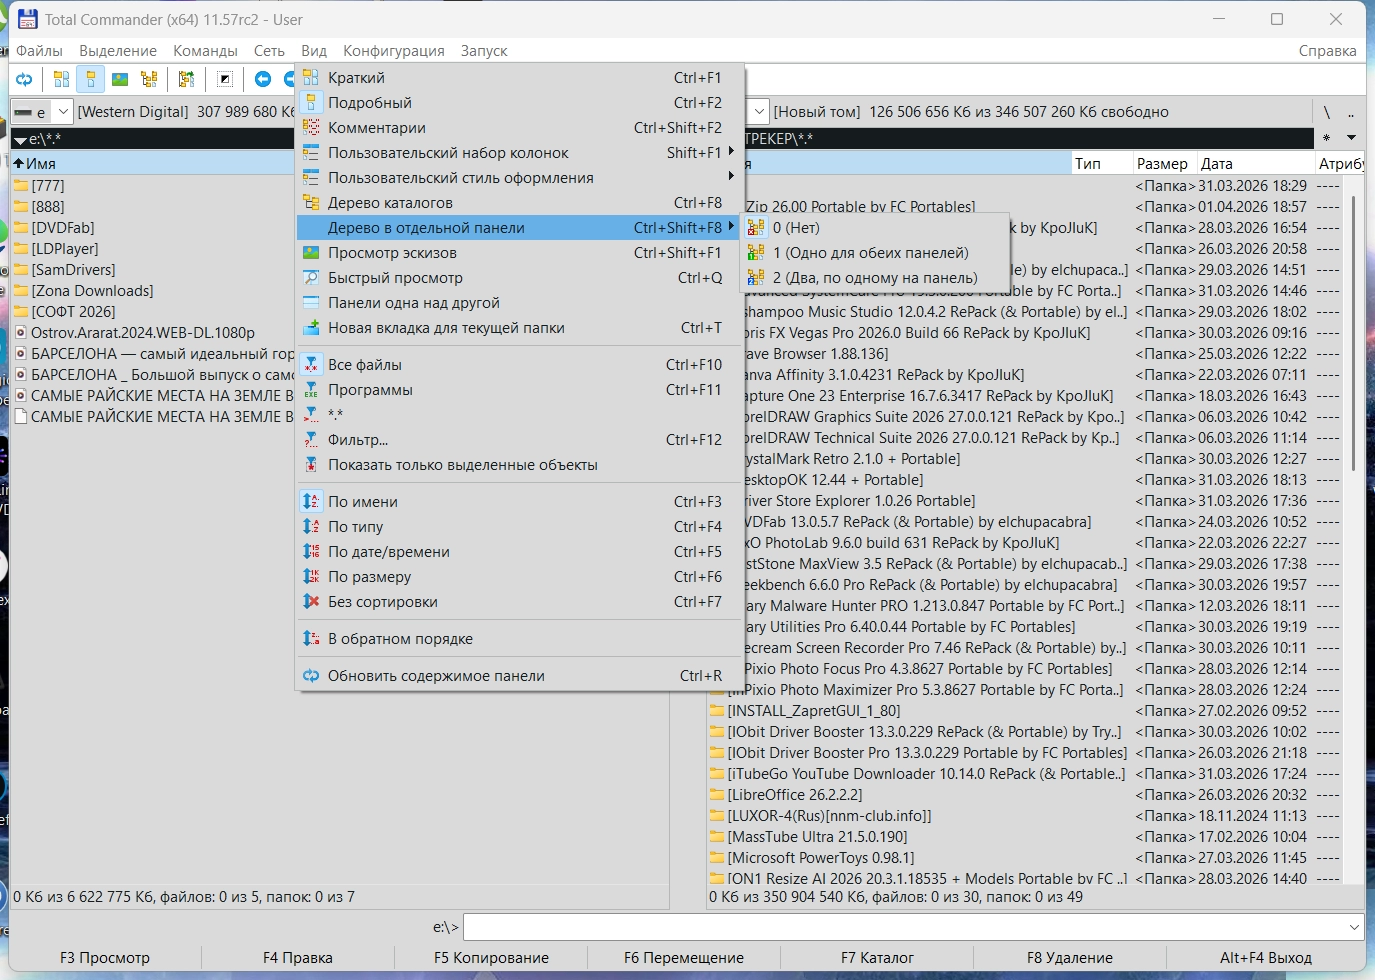Sort by size with По размеру

click(x=520, y=577)
